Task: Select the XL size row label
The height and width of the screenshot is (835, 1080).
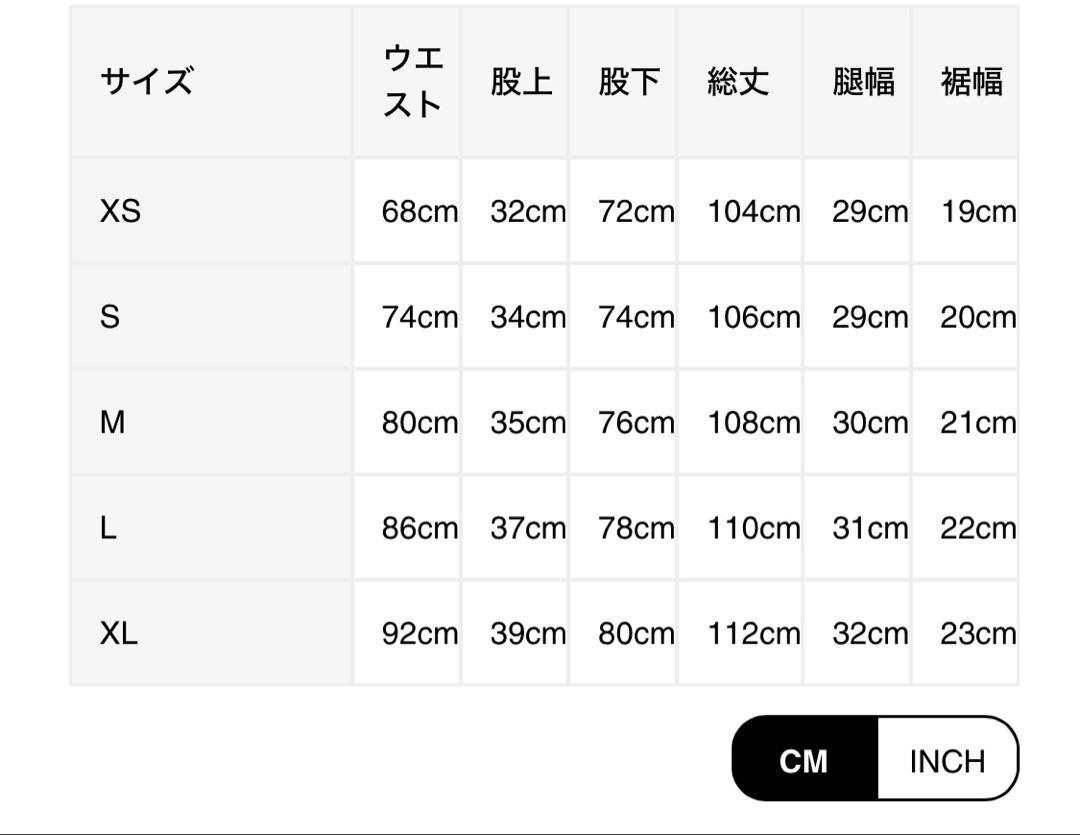Action: (211, 633)
